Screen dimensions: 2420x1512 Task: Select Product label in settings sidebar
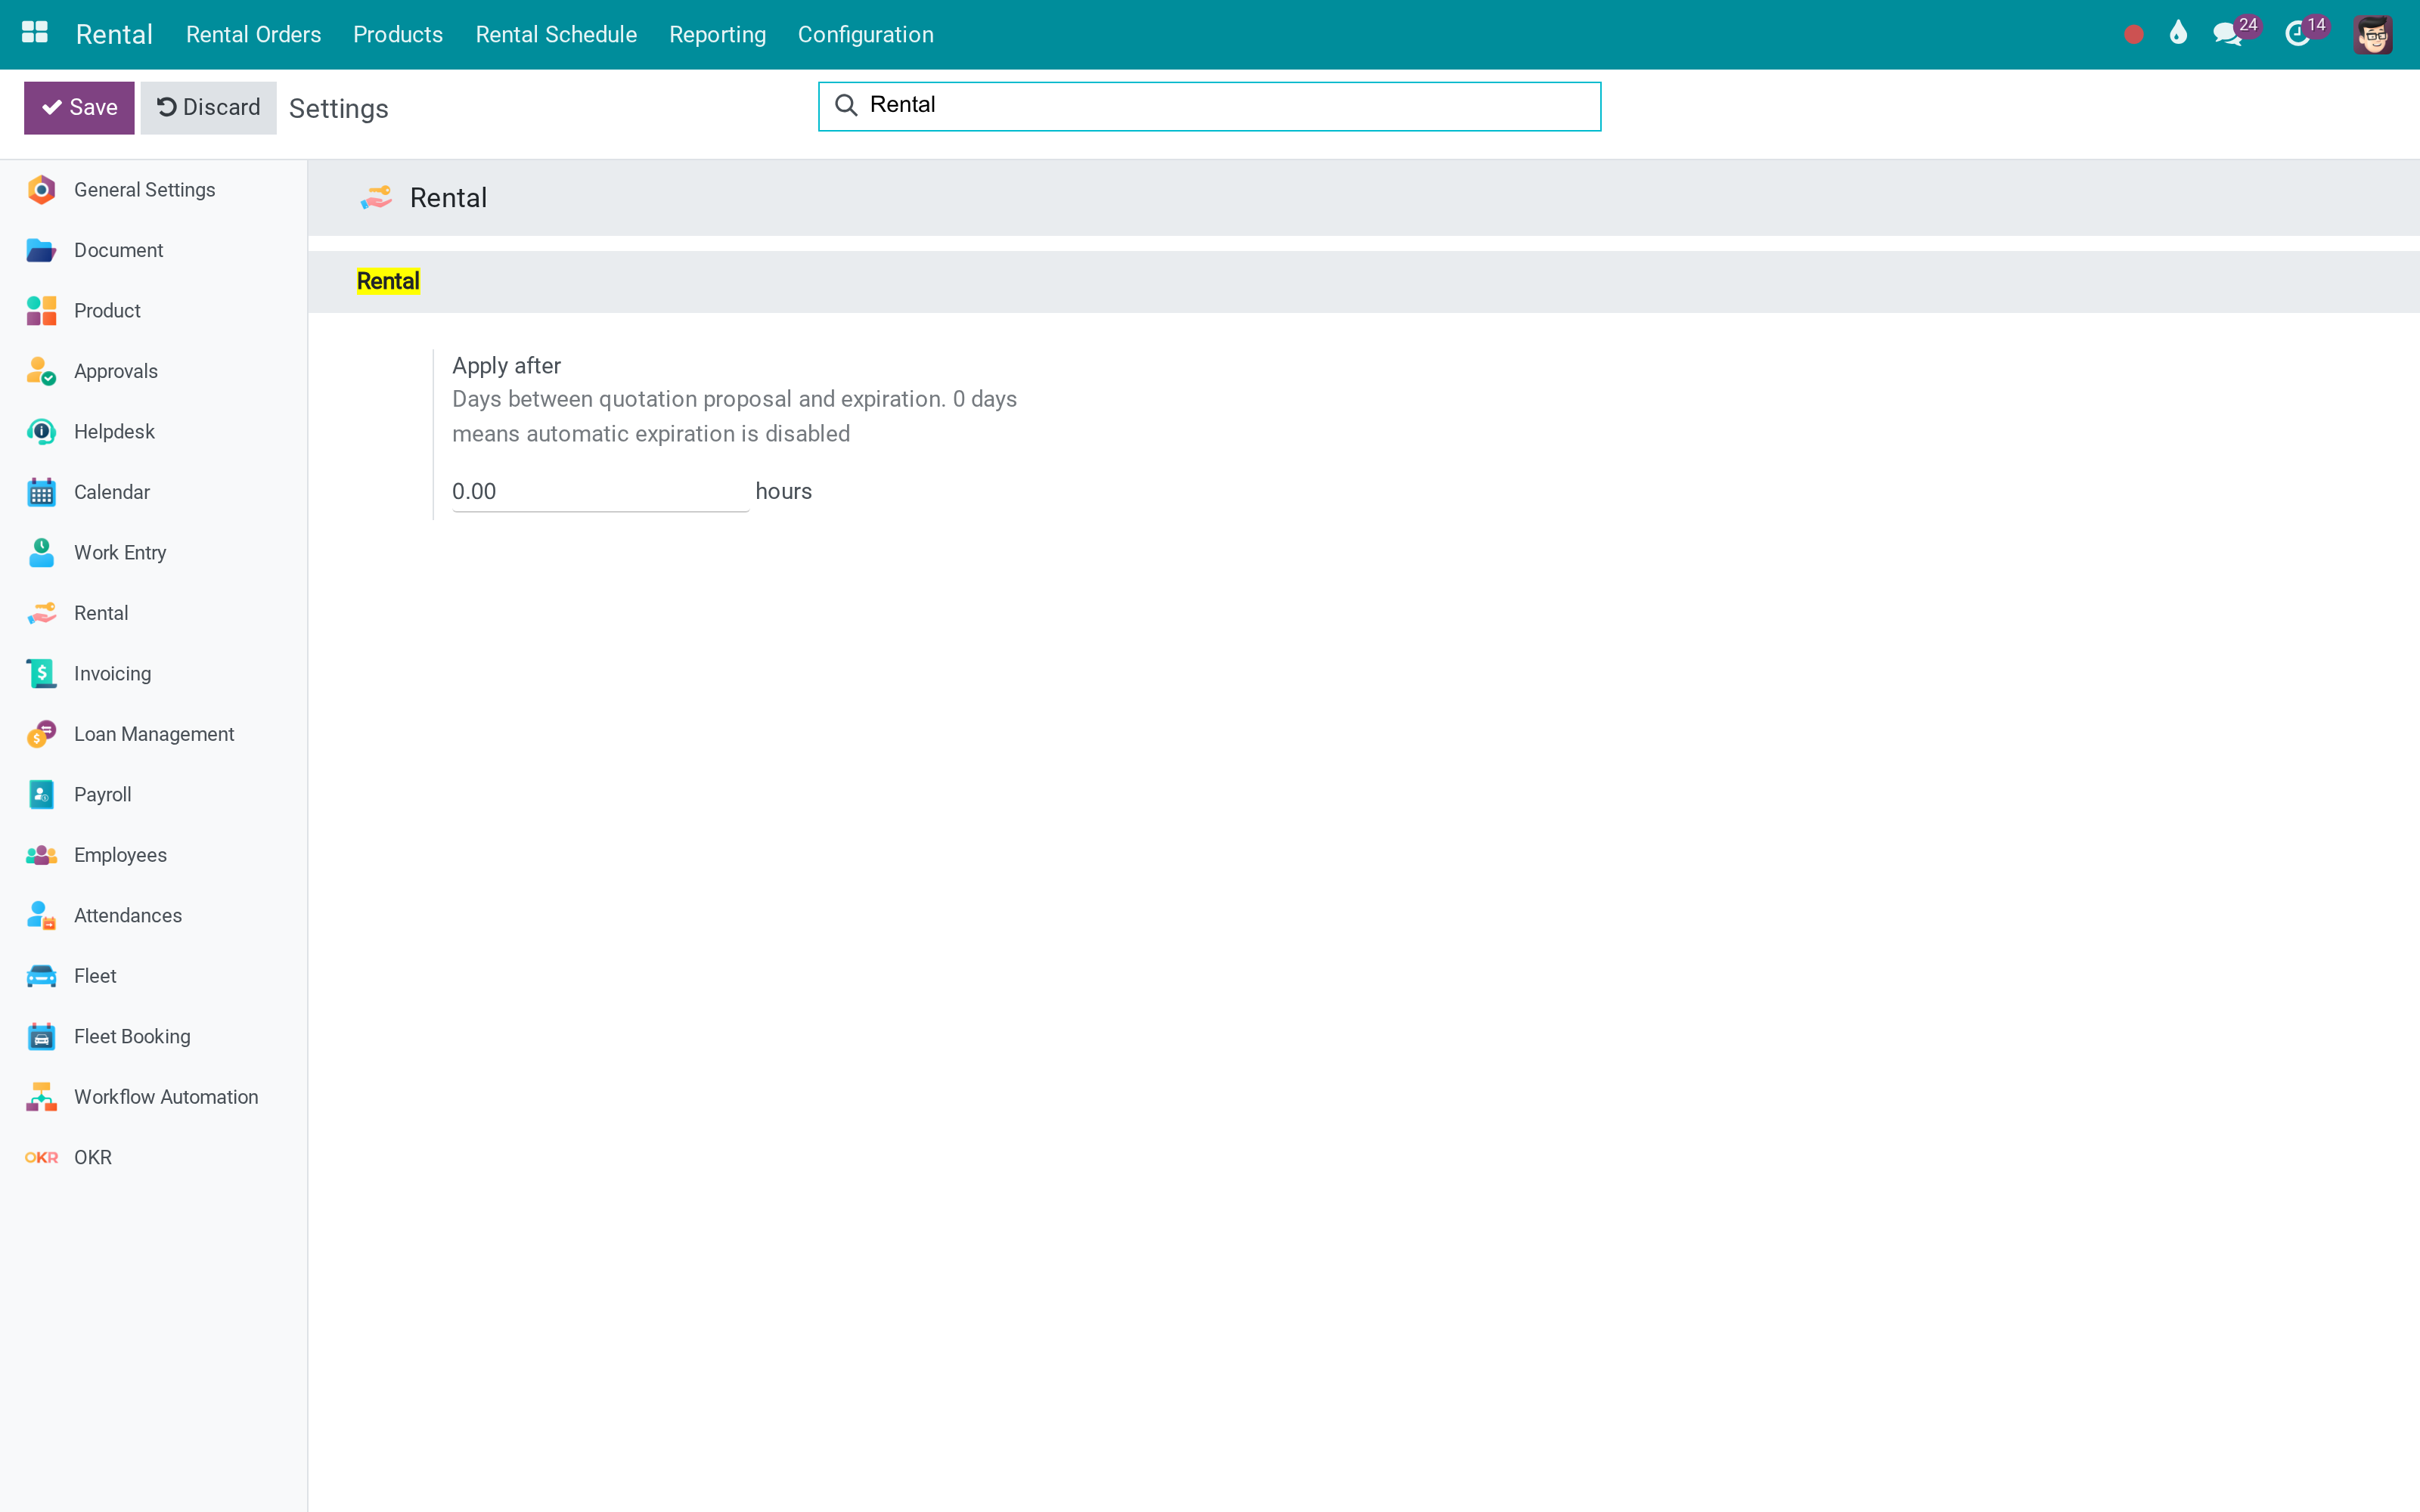click(107, 311)
